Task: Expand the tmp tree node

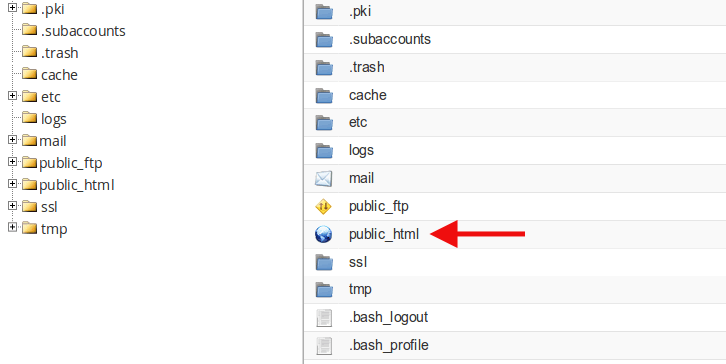Action: click(x=13, y=227)
